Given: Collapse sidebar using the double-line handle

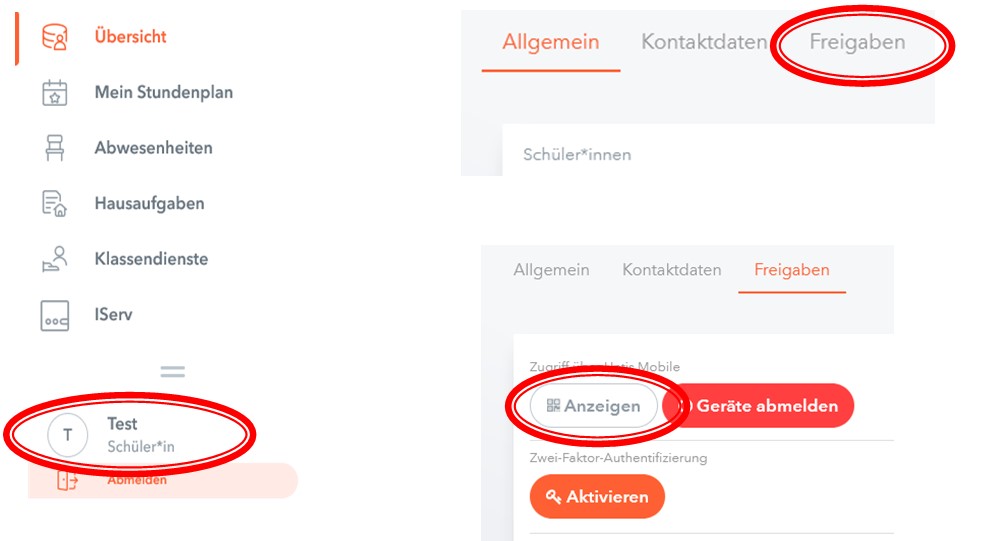Looking at the screenshot, I should click(173, 371).
